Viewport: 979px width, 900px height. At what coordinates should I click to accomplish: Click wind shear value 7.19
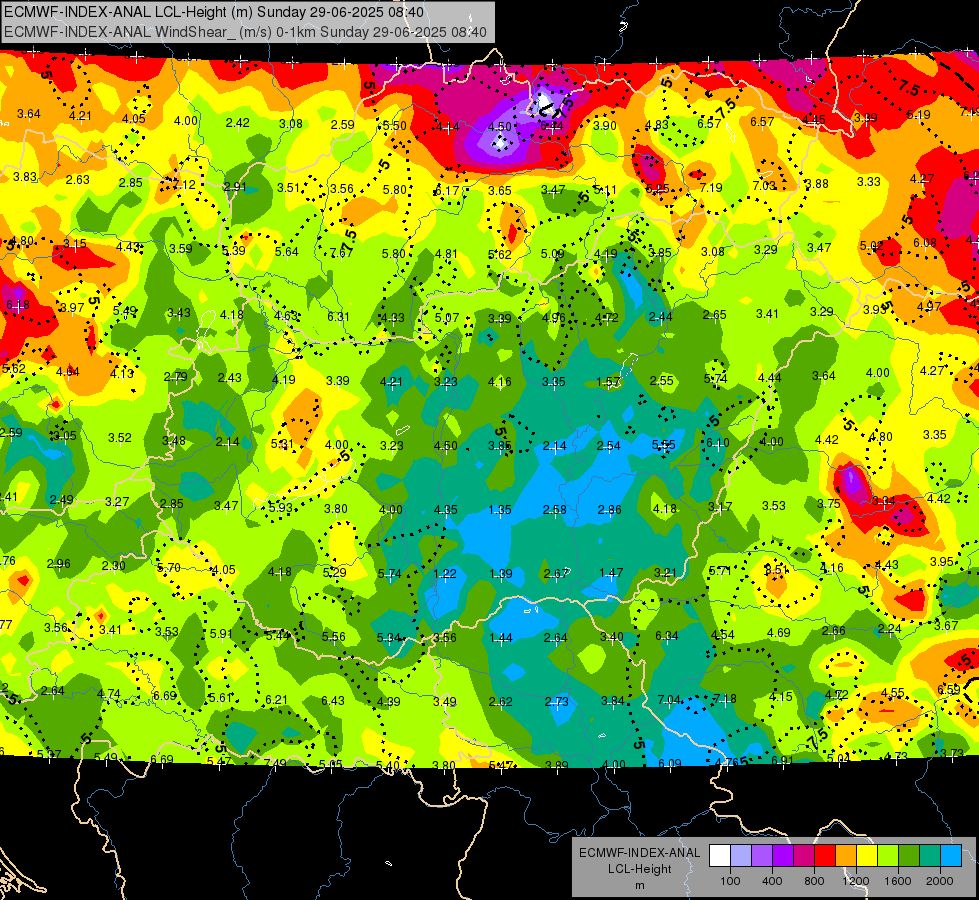(x=711, y=187)
